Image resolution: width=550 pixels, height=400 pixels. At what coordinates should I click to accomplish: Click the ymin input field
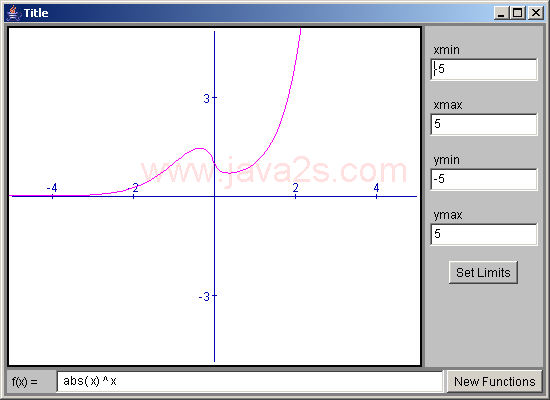(x=484, y=179)
